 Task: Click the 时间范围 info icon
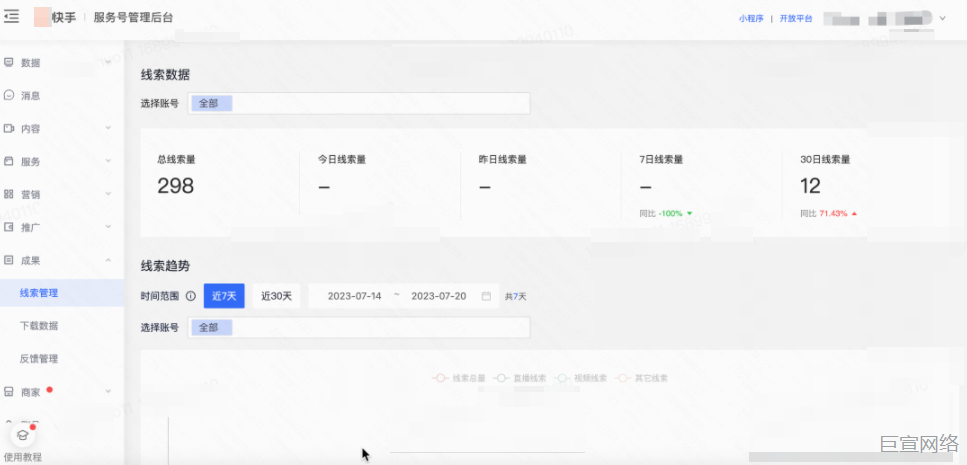coord(191,296)
